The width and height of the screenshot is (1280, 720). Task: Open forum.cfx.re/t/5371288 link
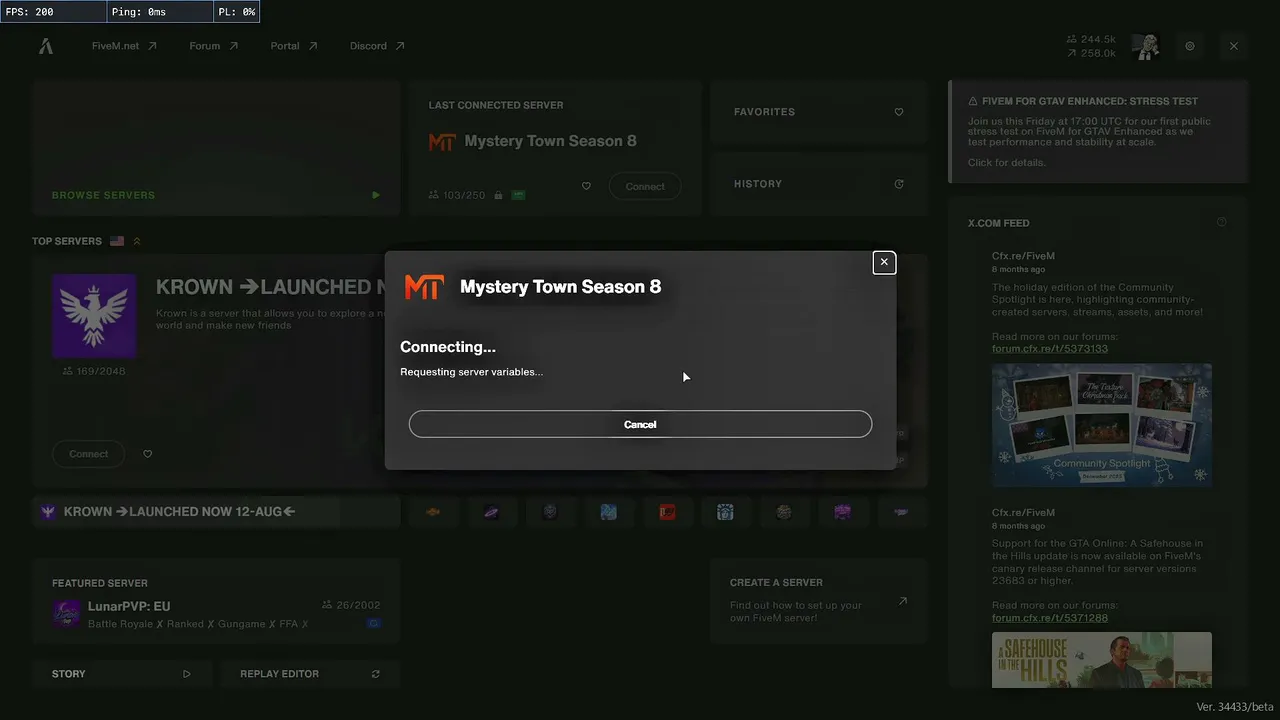click(1050, 618)
